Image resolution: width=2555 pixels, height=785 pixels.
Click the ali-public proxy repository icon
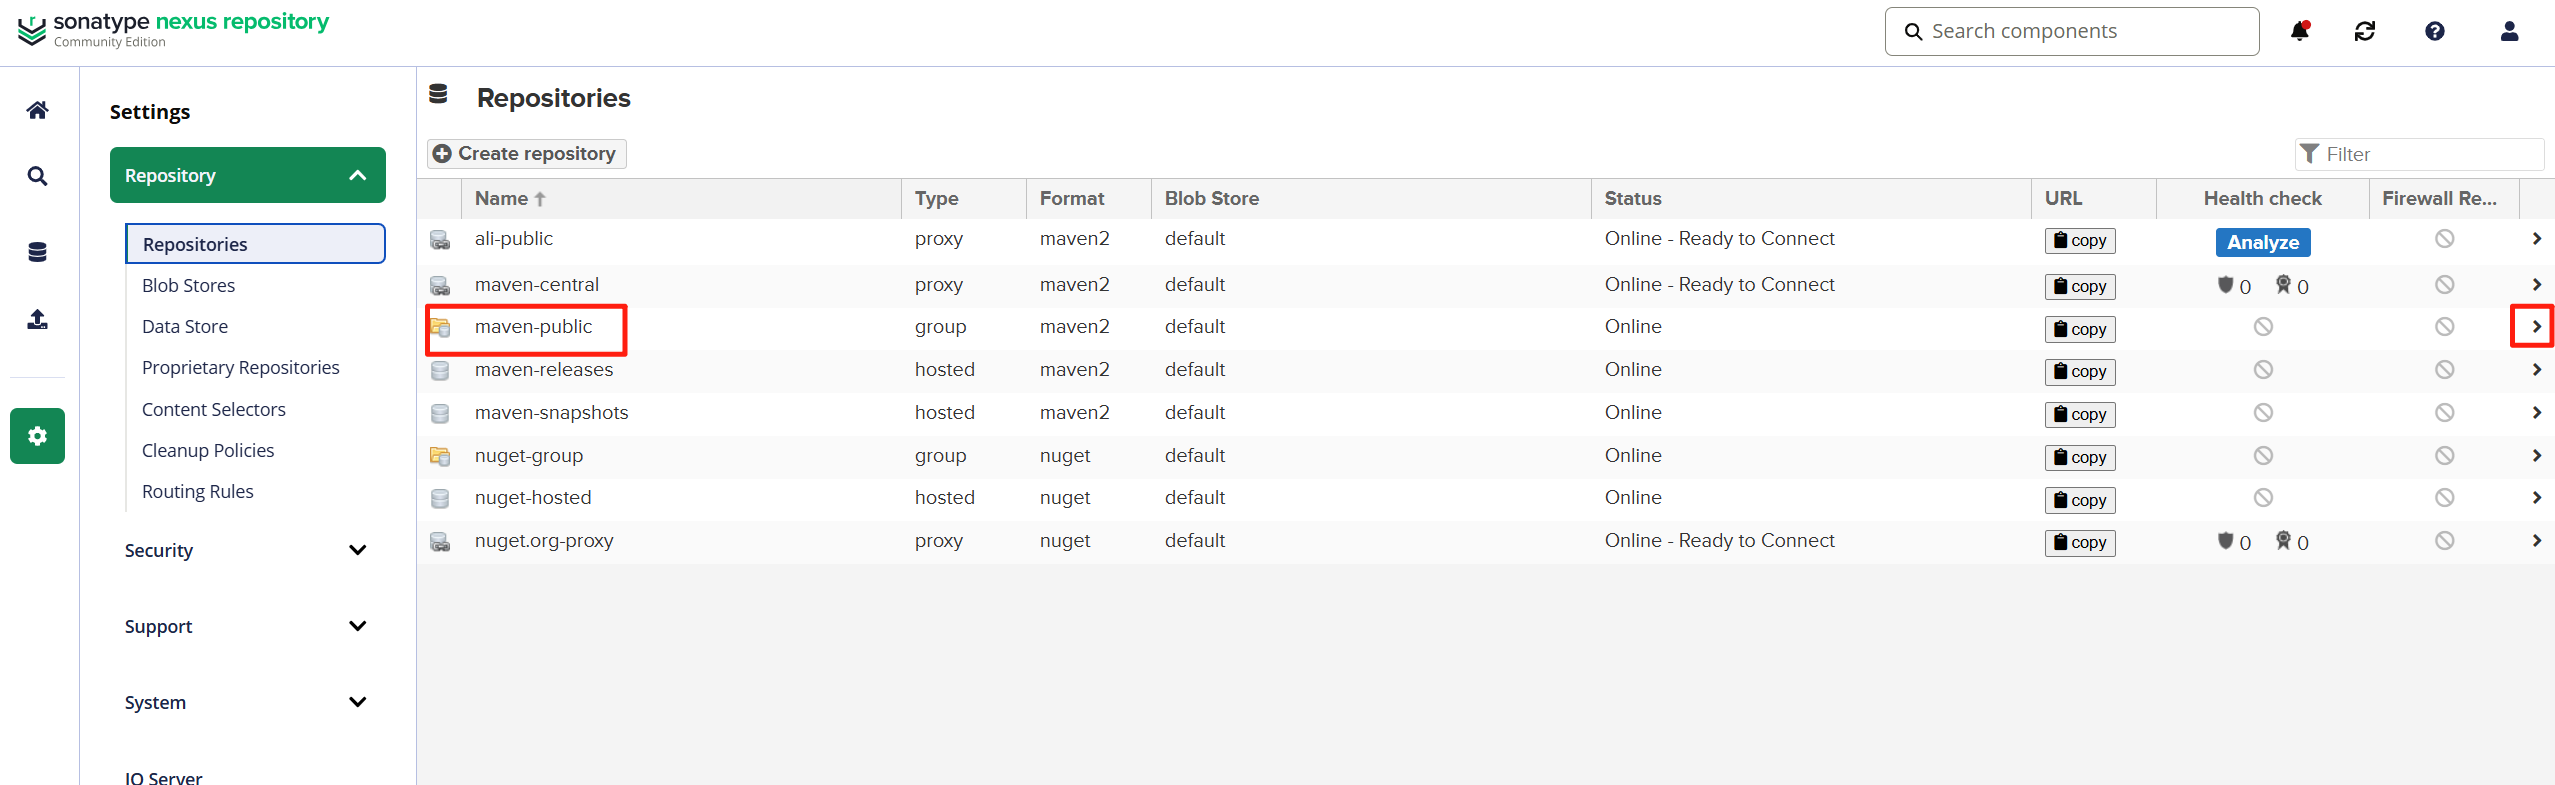click(x=440, y=240)
